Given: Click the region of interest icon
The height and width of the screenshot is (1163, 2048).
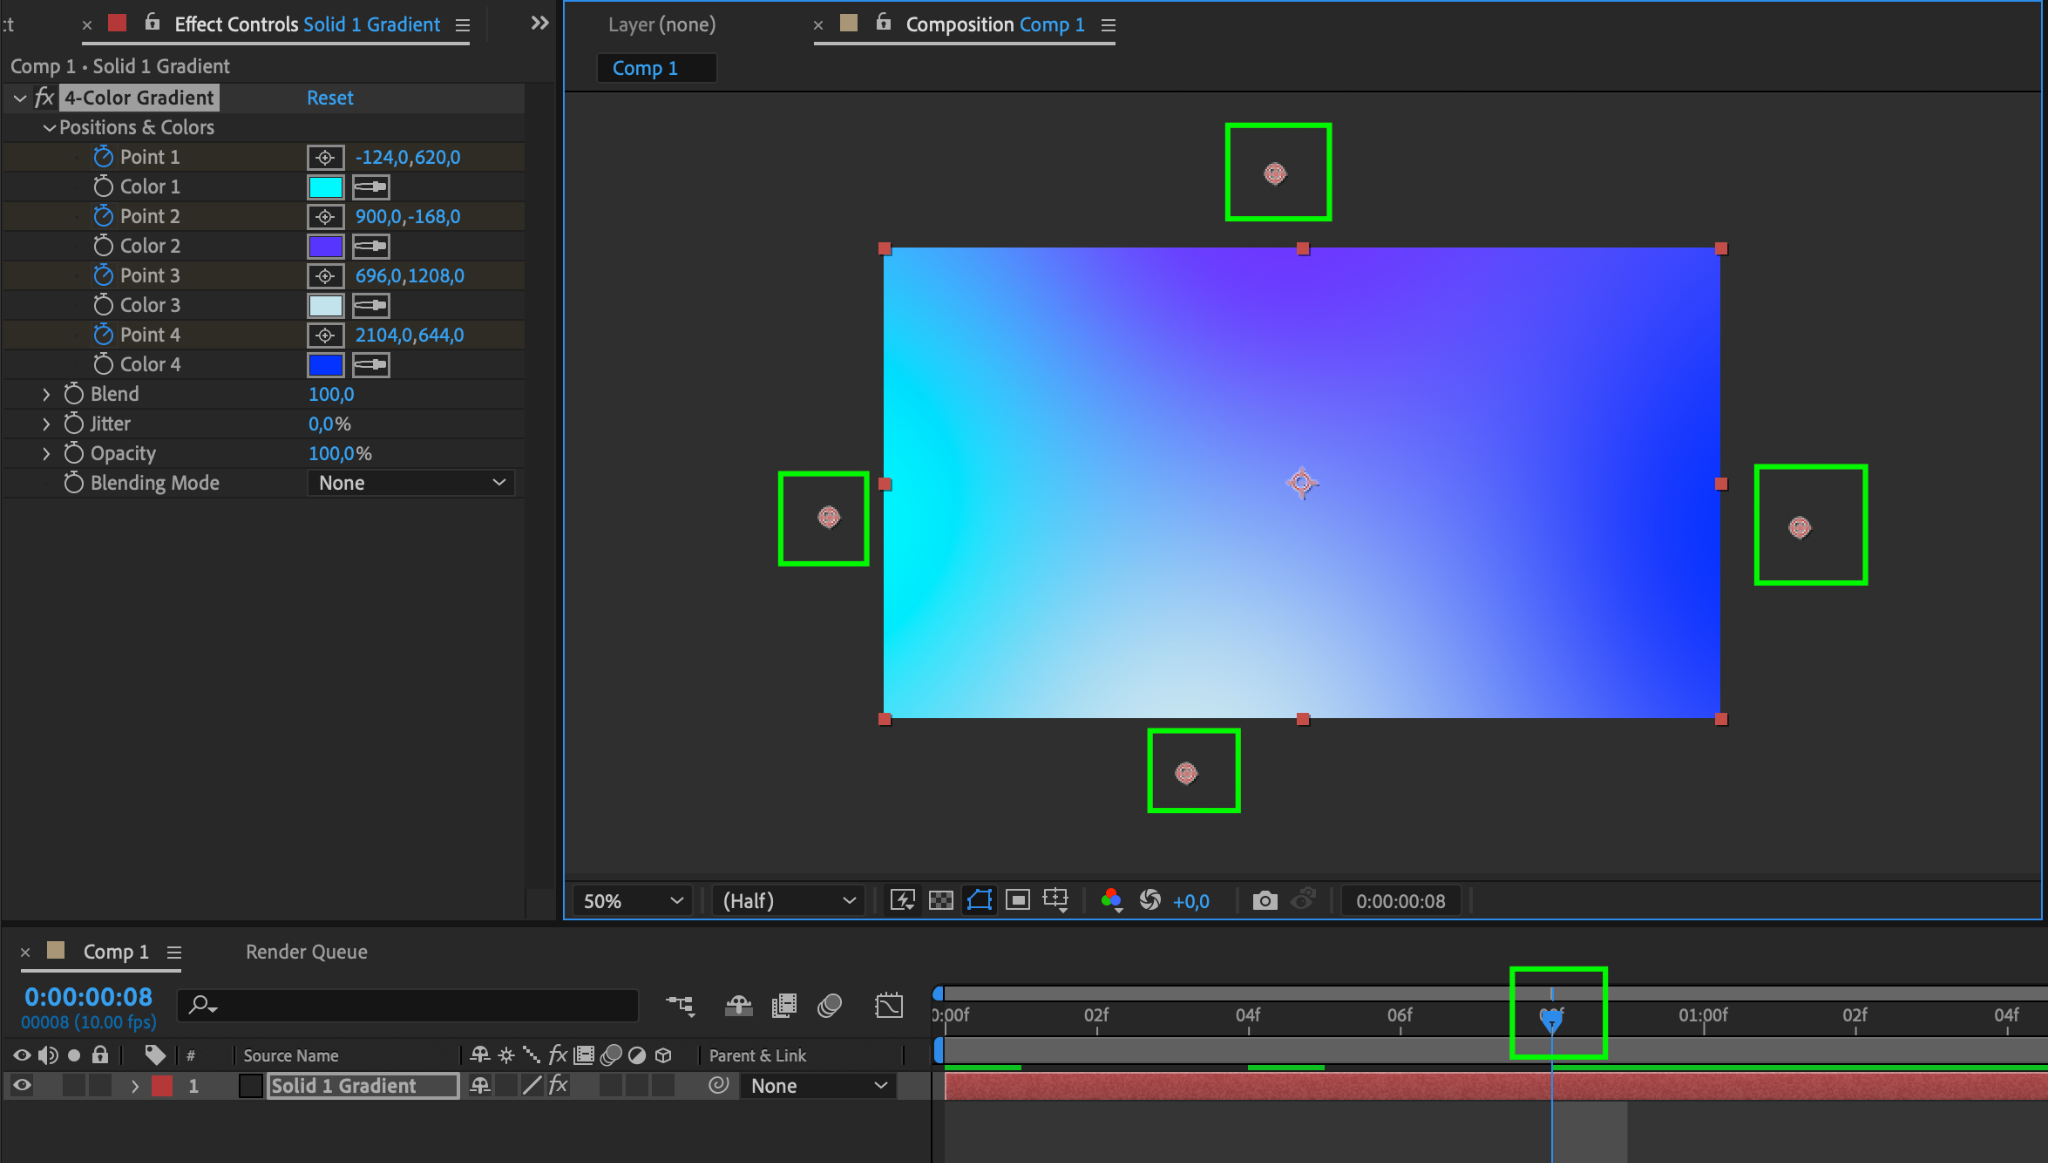Looking at the screenshot, I should (1017, 900).
